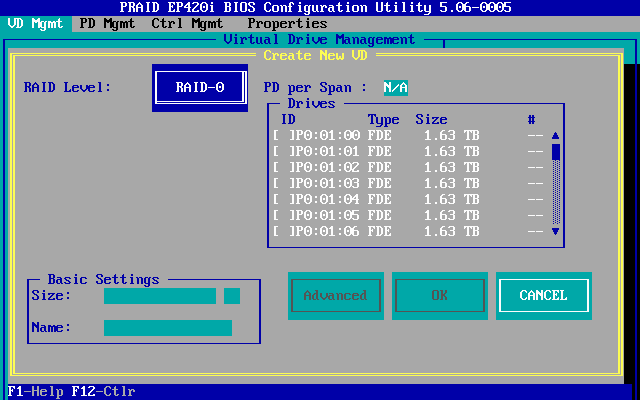Enable the checkbox for drive P0:01:03

(x=282, y=183)
